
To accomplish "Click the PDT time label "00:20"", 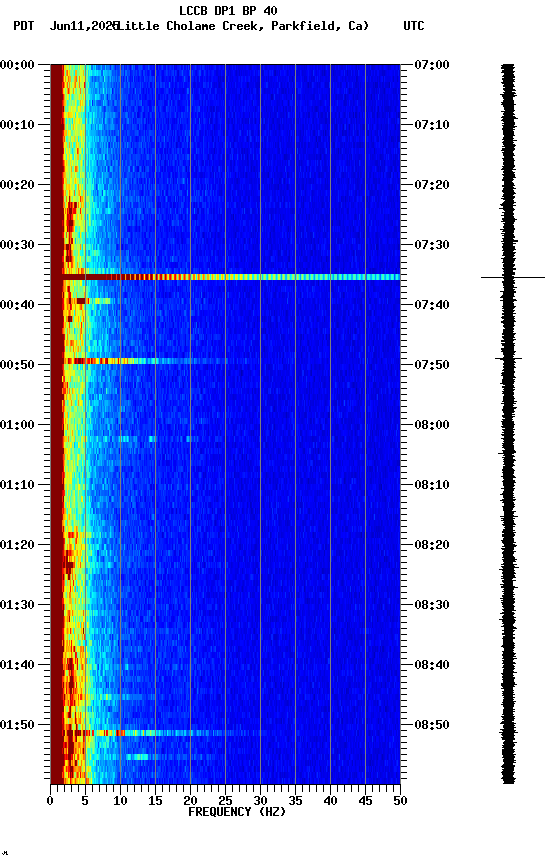I will point(18,185).
